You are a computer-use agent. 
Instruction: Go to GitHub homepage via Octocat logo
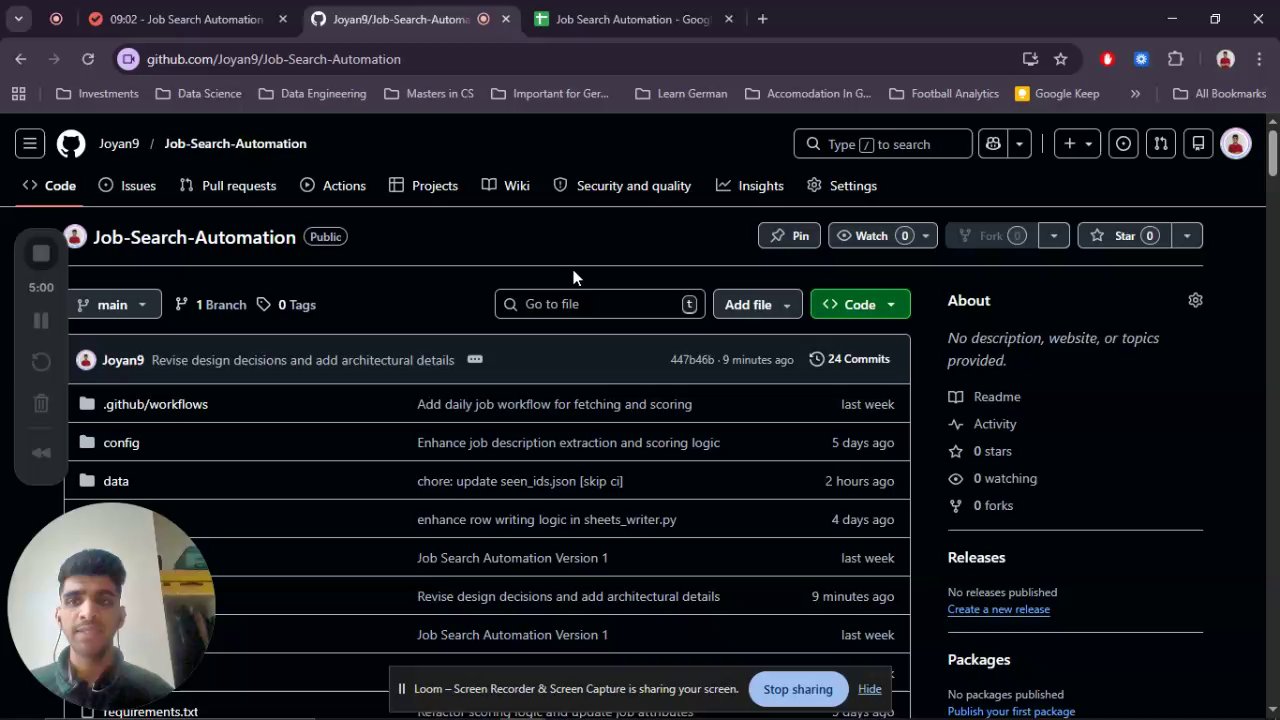(71, 144)
